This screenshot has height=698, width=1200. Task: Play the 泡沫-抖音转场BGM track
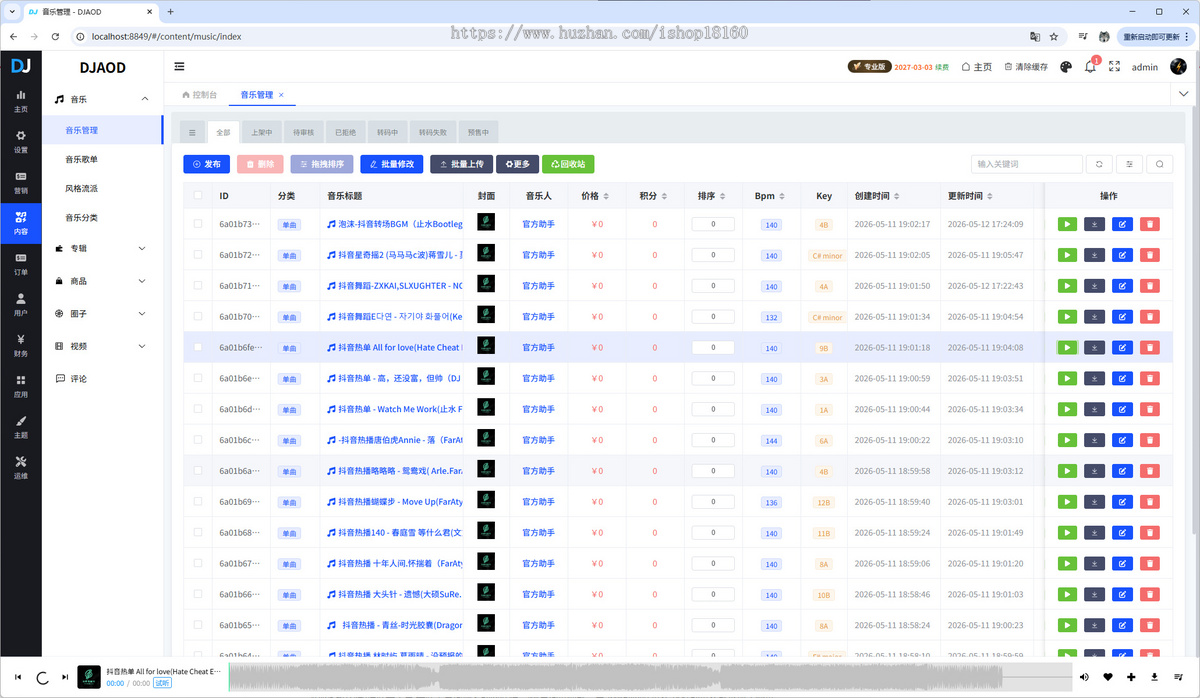(1068, 224)
